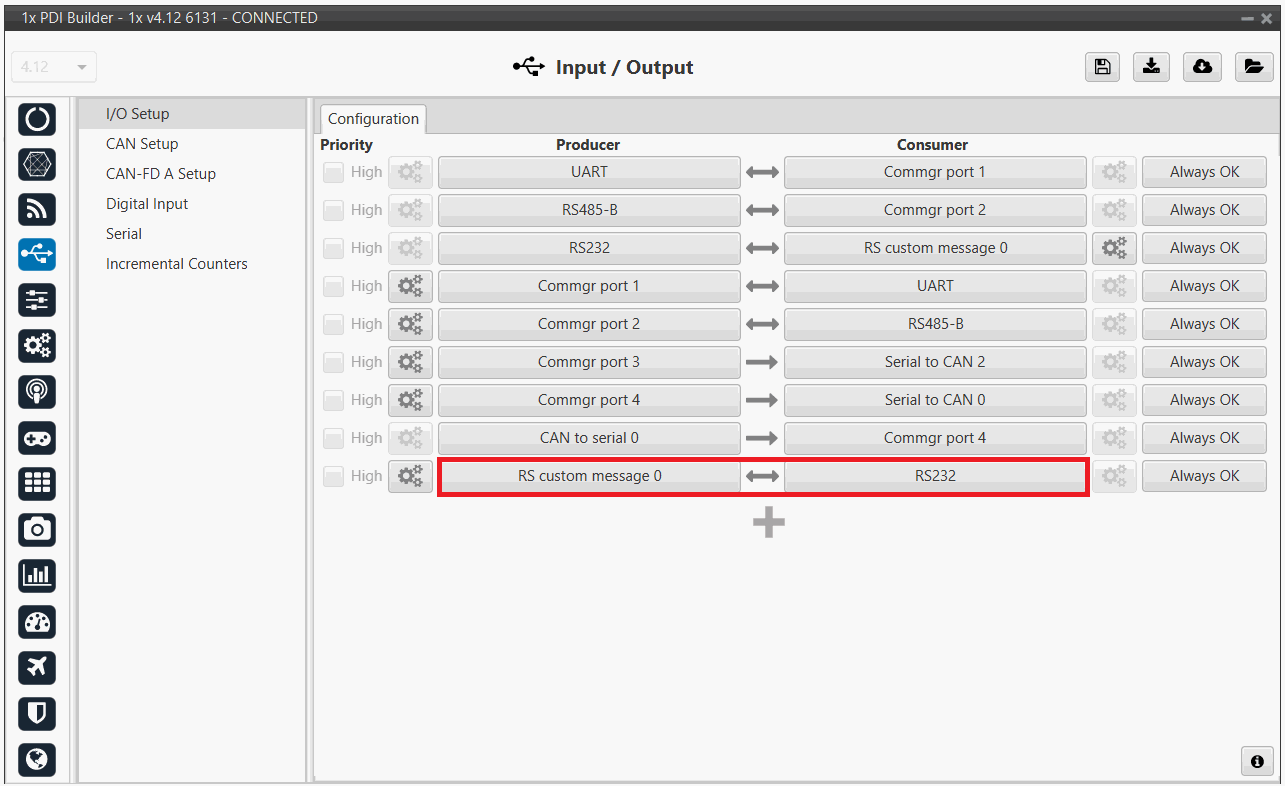This screenshot has height=786, width=1285.
Task: Switch to the Configuration tab
Action: [373, 119]
